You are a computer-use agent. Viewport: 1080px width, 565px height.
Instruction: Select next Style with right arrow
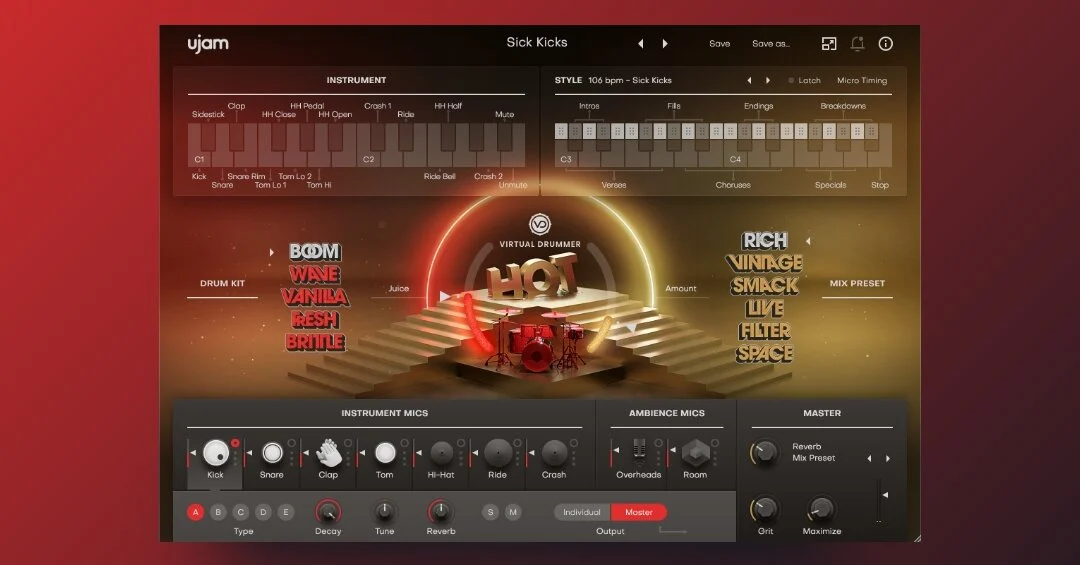click(768, 81)
